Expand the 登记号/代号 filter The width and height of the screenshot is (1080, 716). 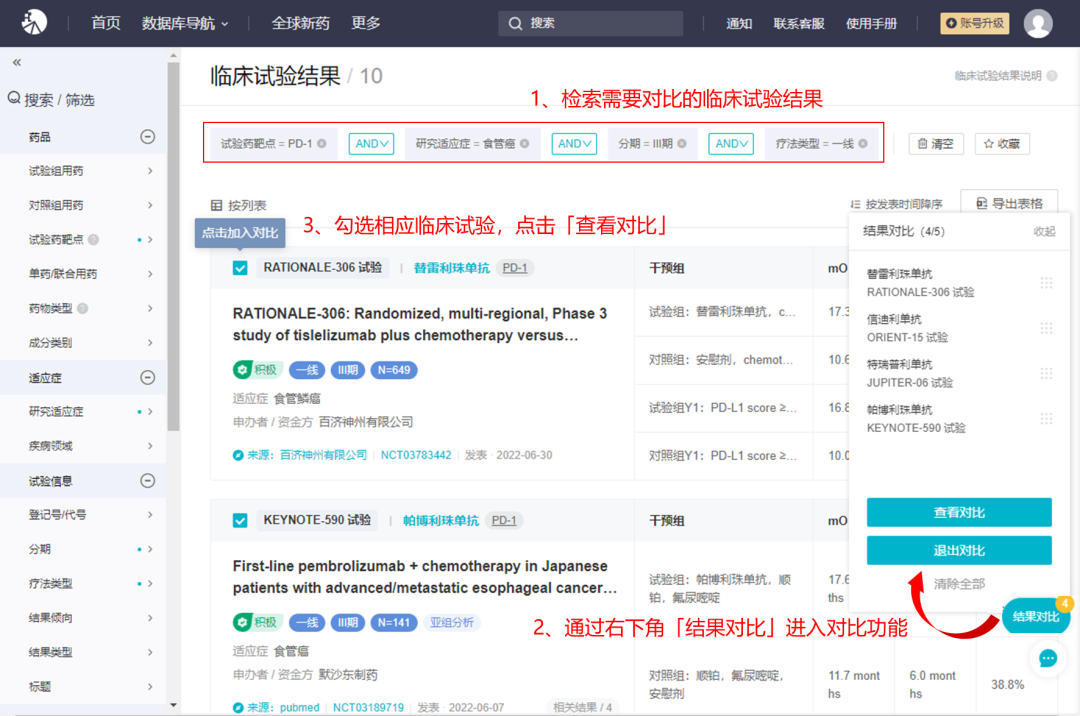150,515
